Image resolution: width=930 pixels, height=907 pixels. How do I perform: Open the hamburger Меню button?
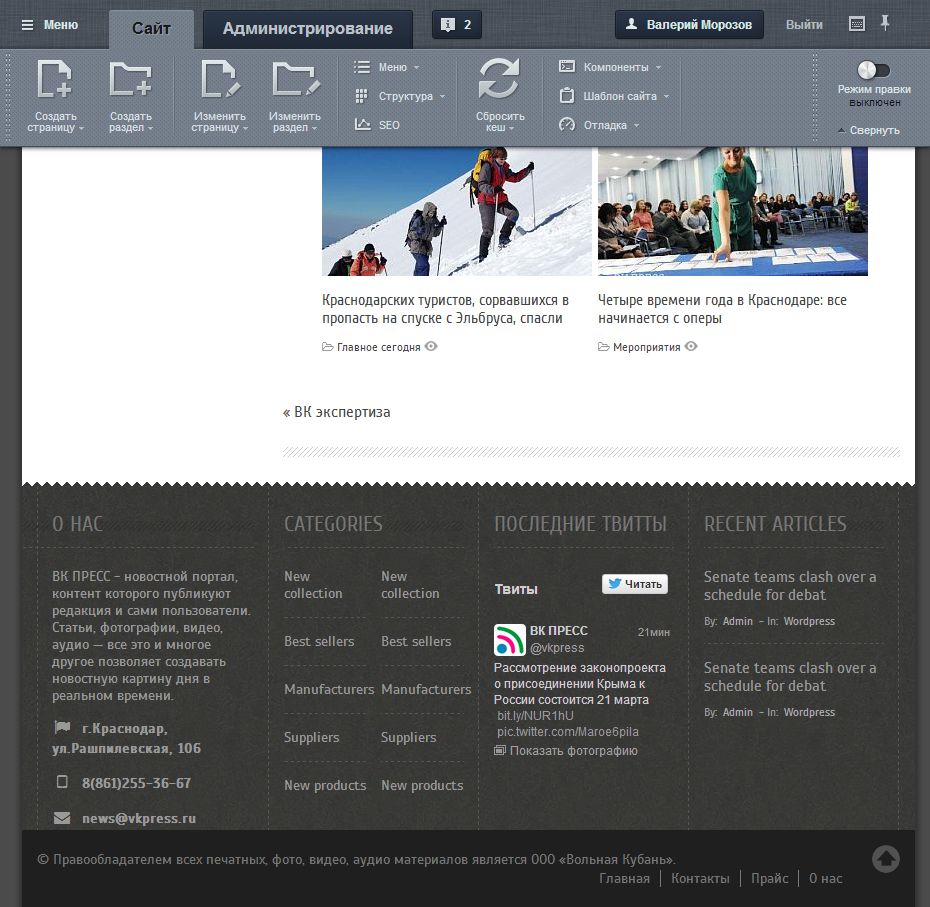coord(49,25)
